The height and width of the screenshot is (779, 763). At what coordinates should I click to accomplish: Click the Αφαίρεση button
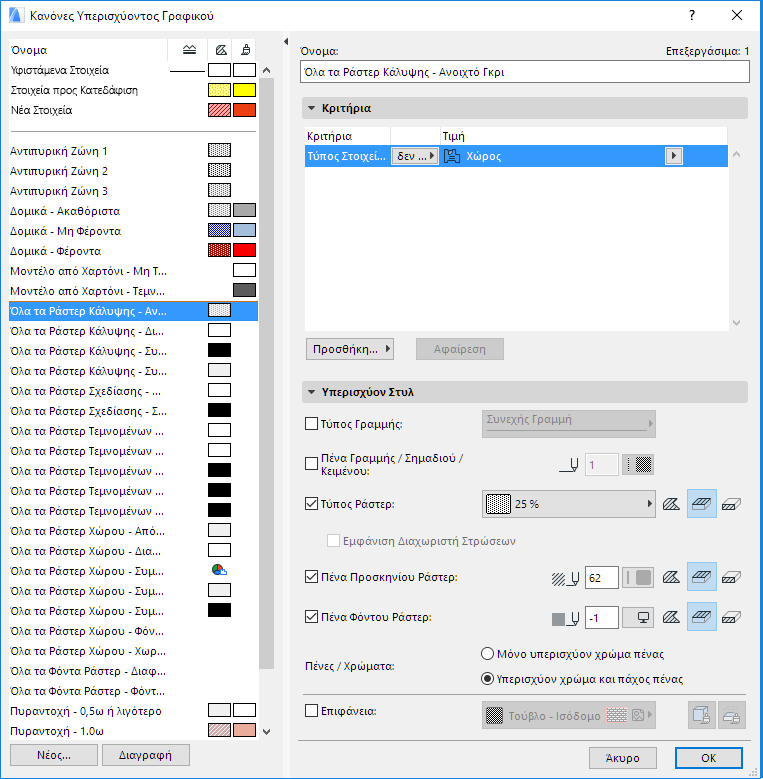459,349
